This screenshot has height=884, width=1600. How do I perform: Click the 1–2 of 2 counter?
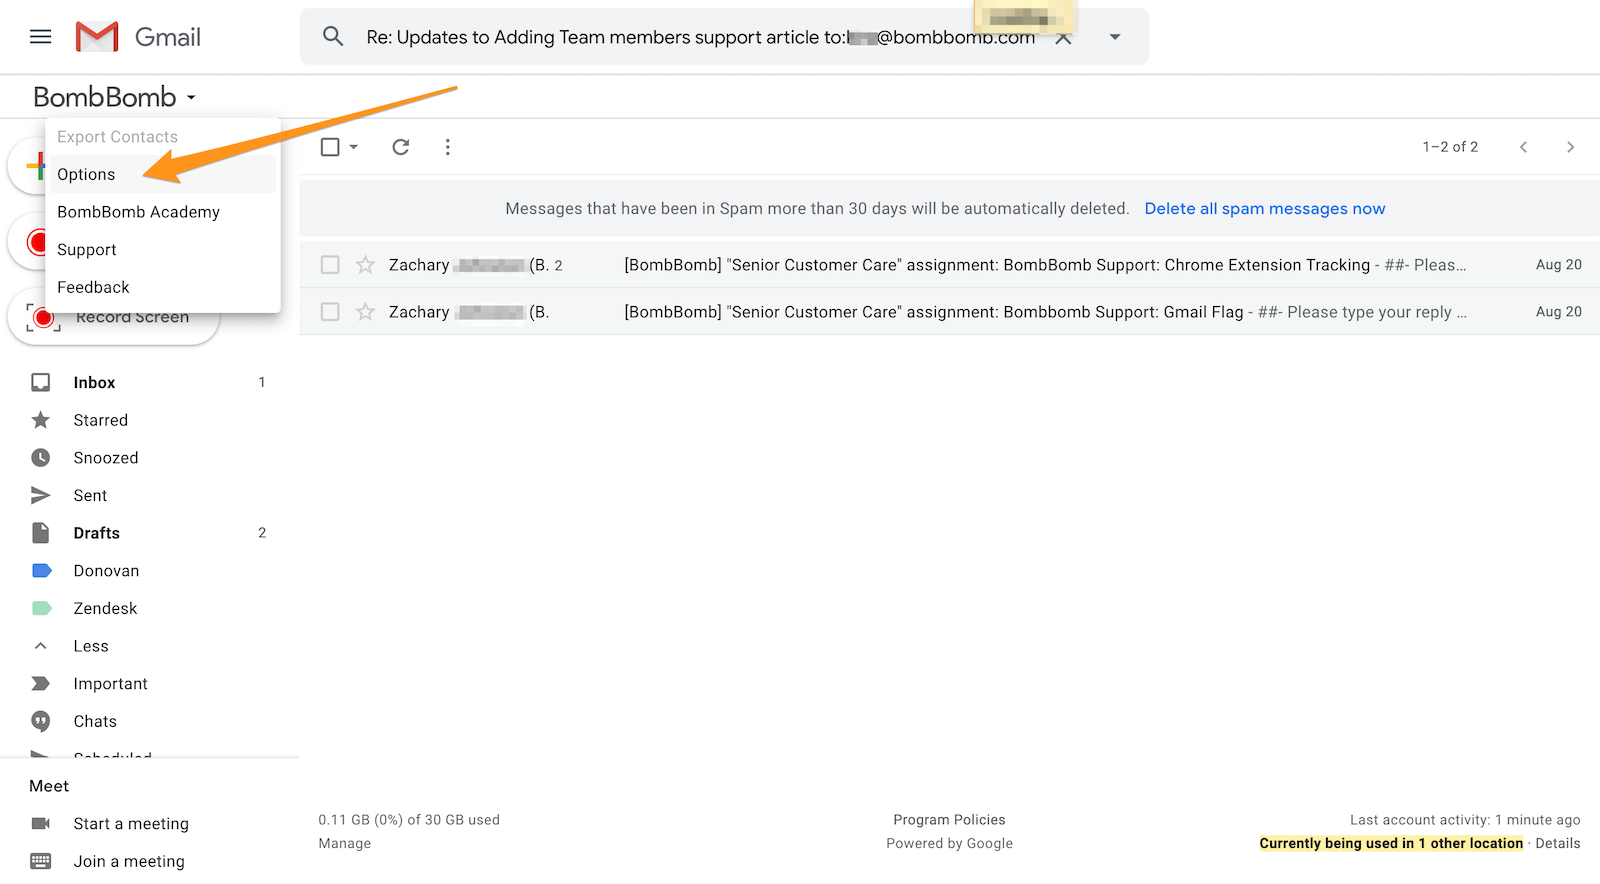coord(1450,147)
